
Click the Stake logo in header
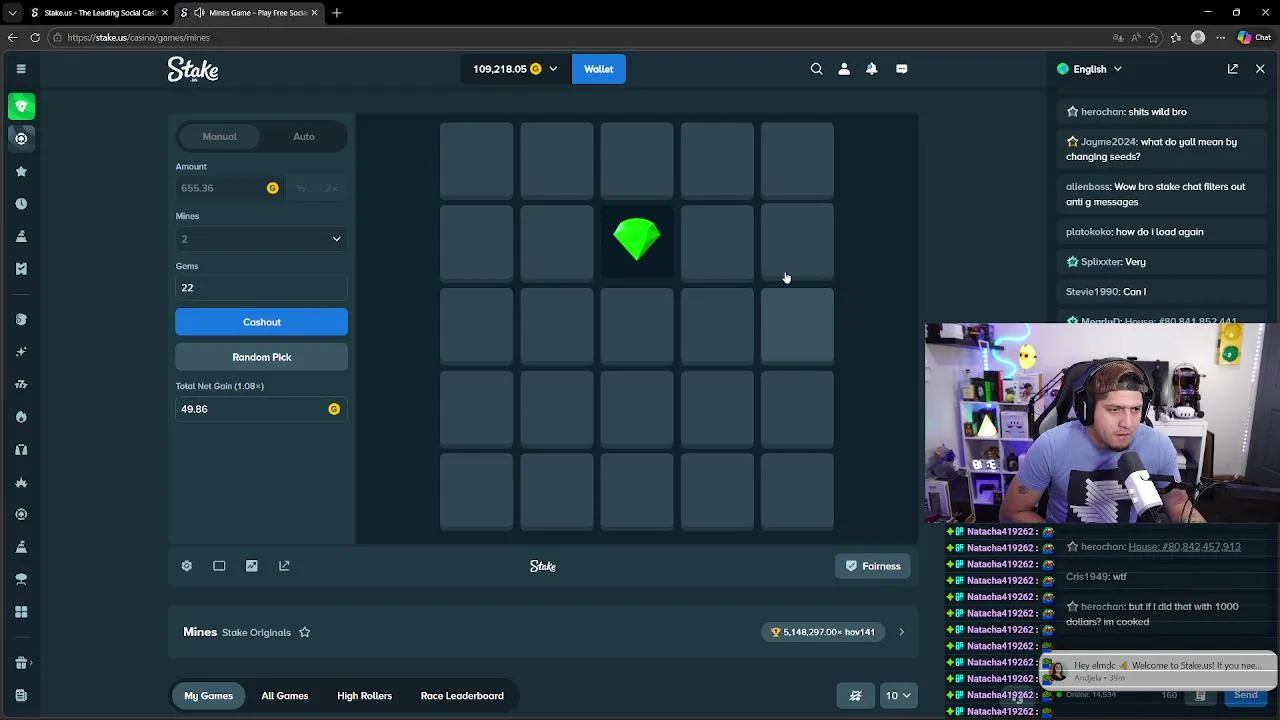(193, 69)
